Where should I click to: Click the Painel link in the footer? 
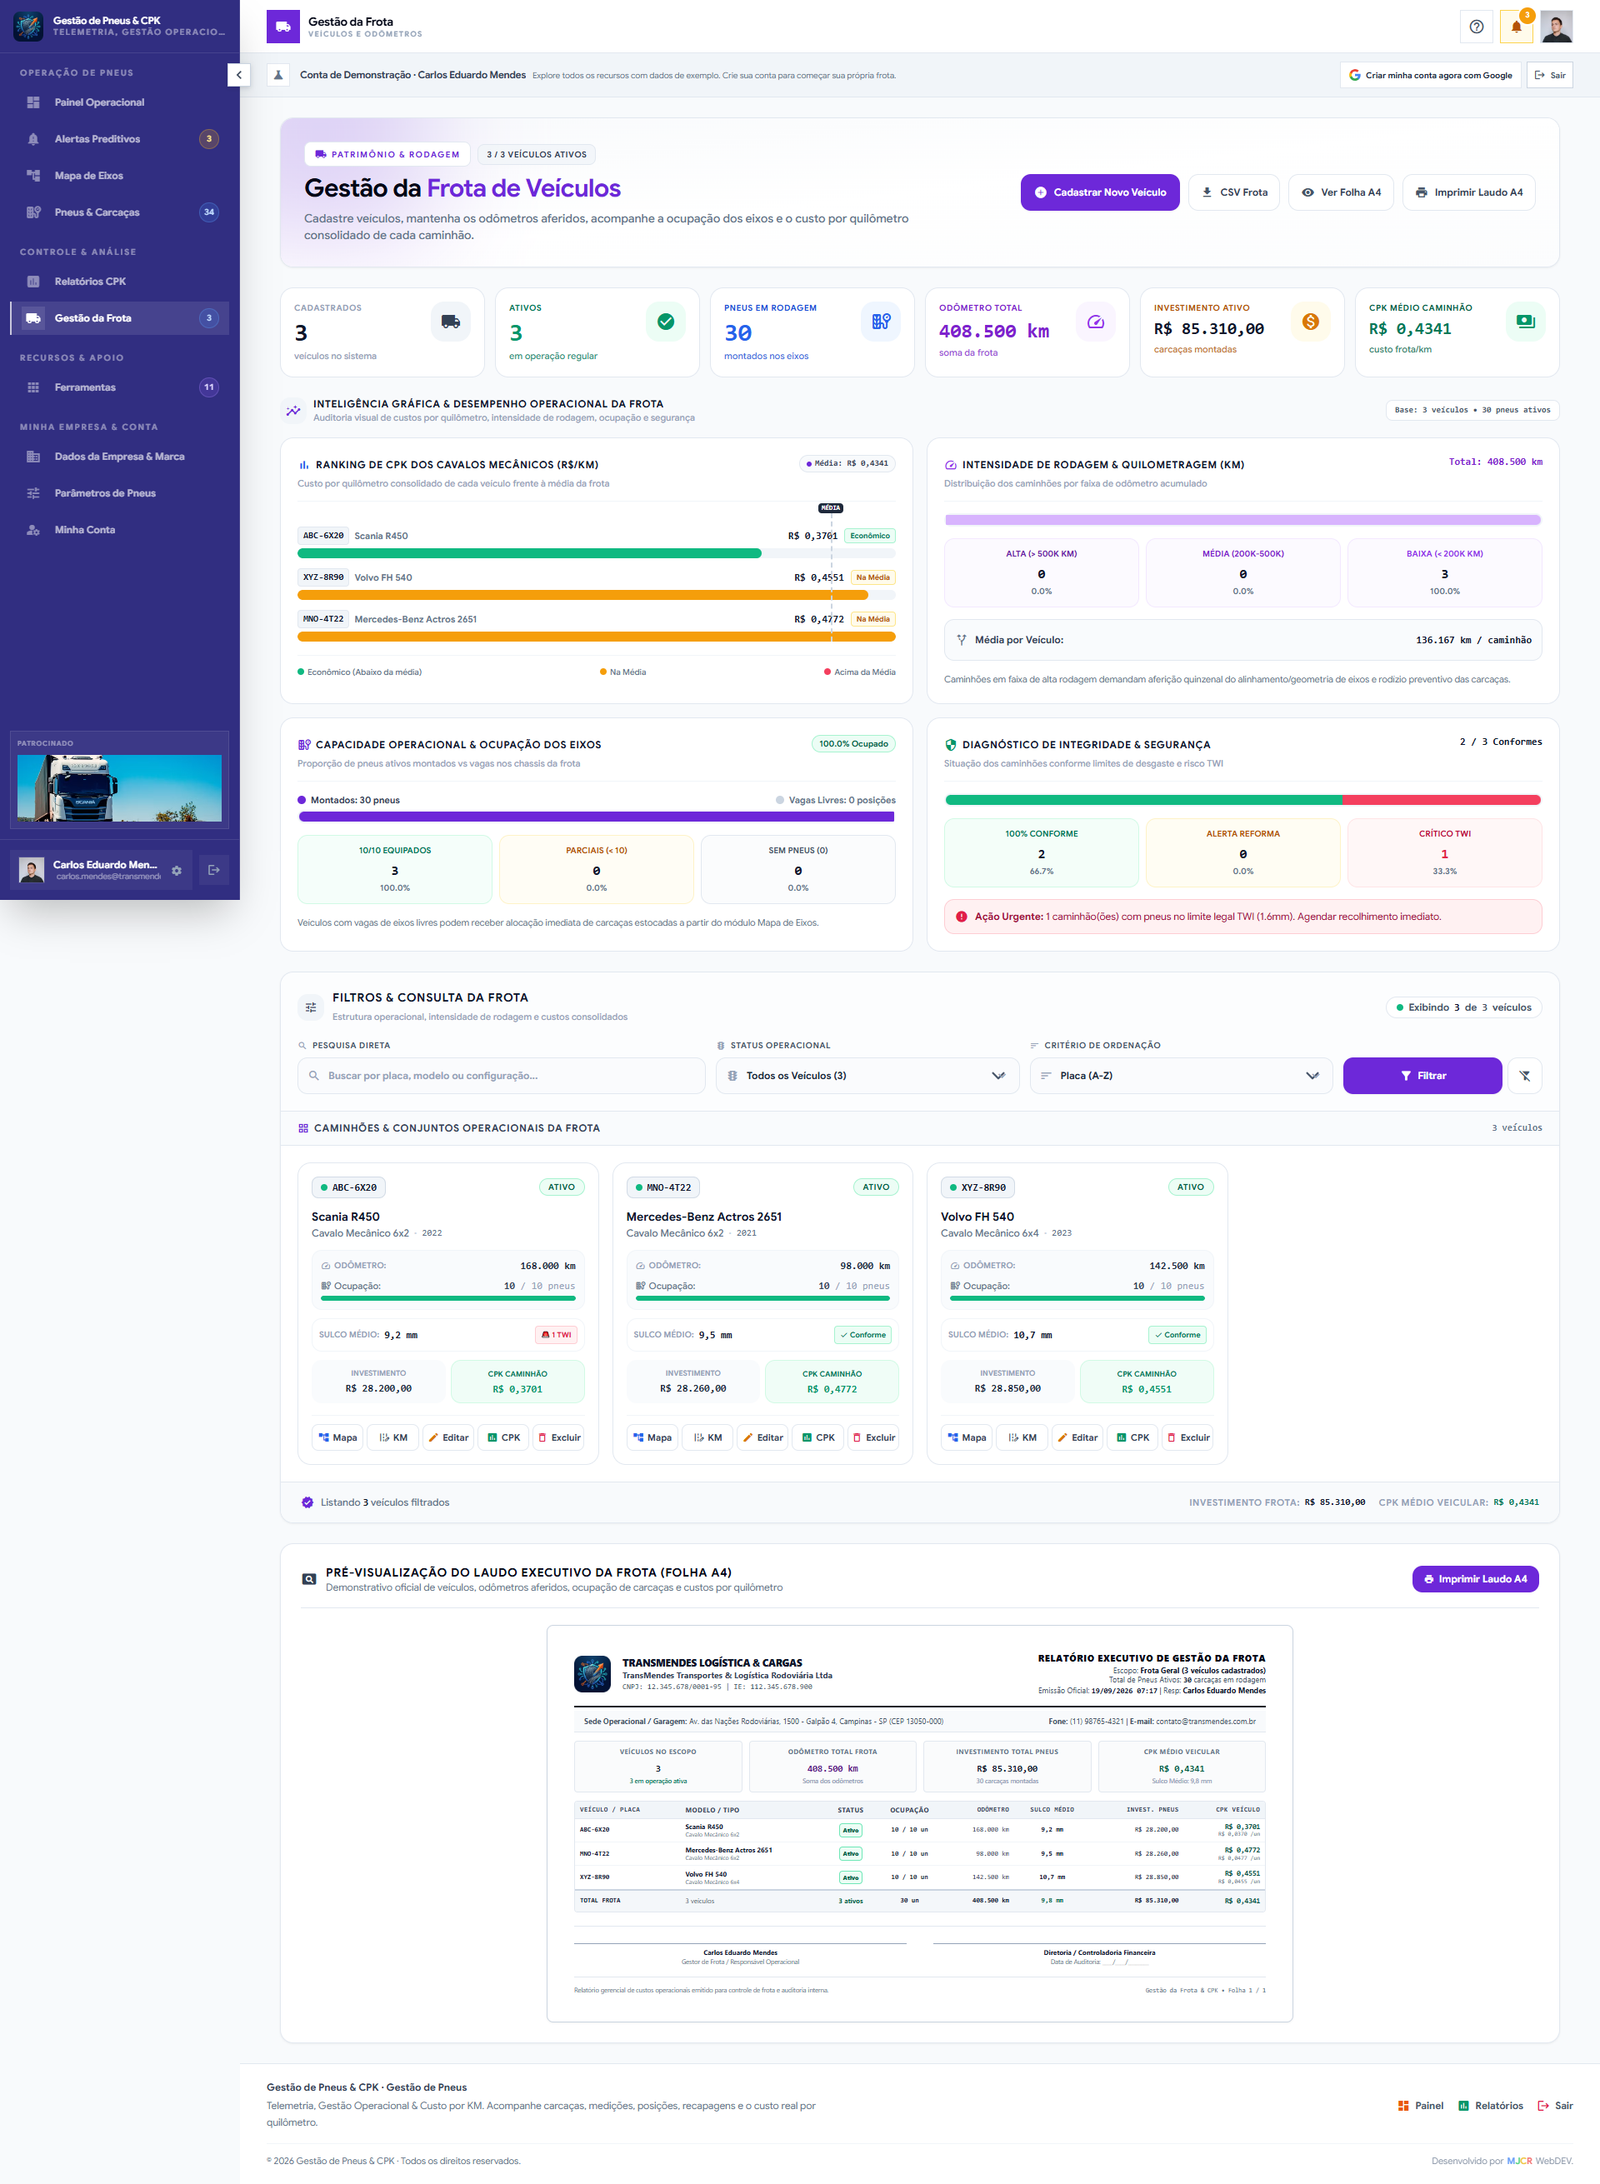pos(1420,2106)
